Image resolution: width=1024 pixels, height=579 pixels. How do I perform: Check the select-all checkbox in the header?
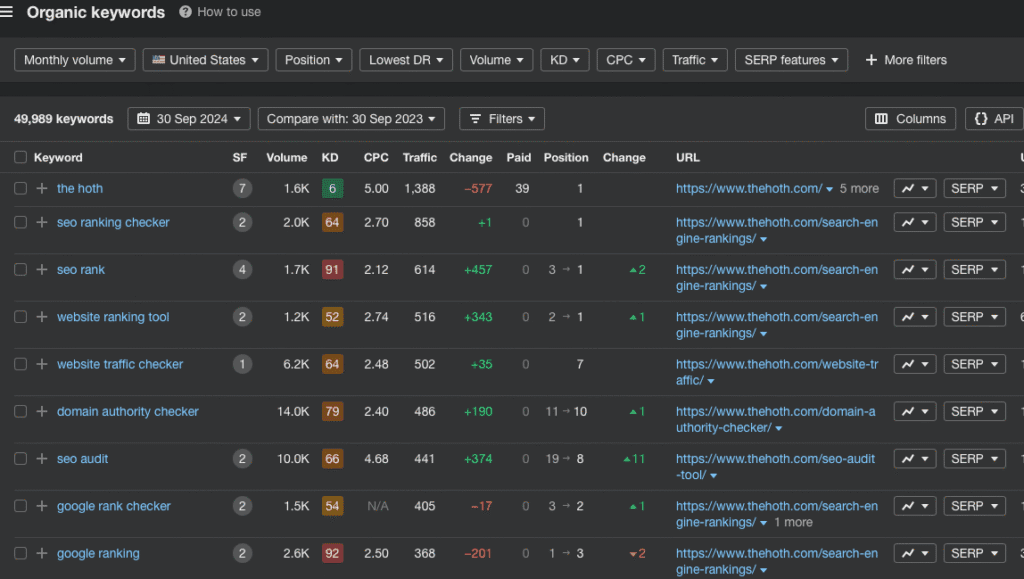[x=21, y=157]
